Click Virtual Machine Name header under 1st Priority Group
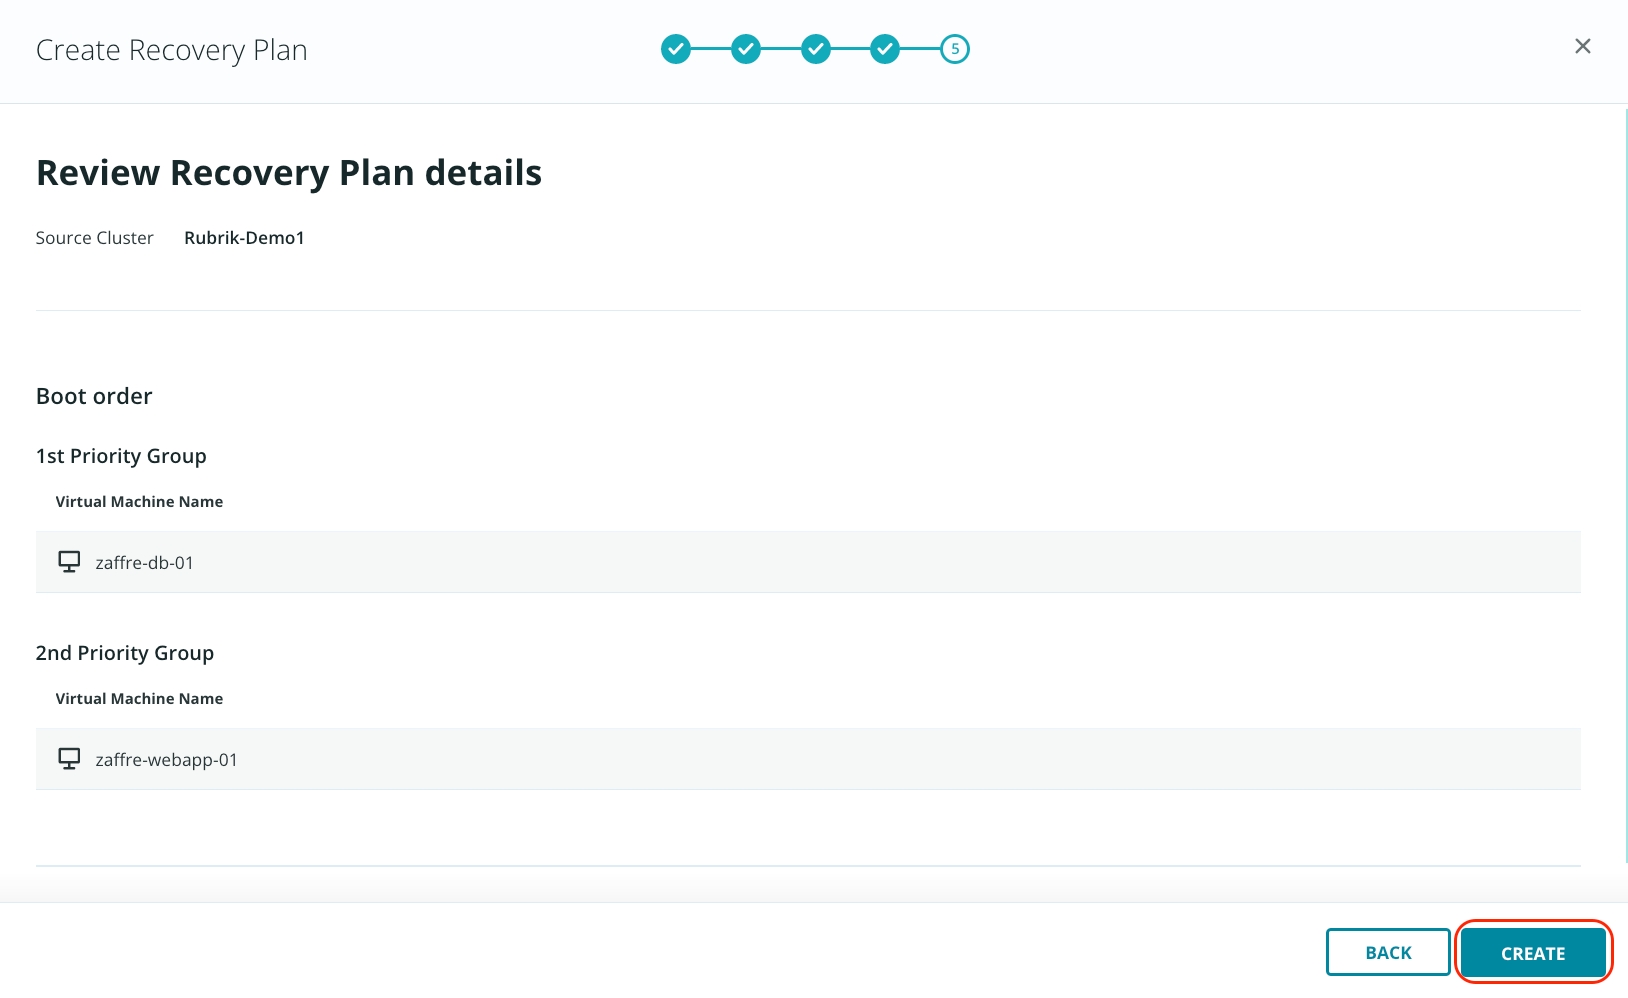Screen dimensions: 1628x998 tap(139, 502)
